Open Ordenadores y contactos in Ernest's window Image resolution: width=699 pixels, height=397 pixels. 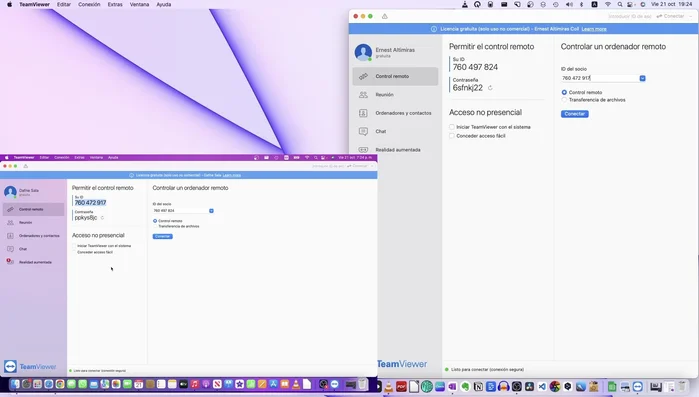(x=395, y=113)
